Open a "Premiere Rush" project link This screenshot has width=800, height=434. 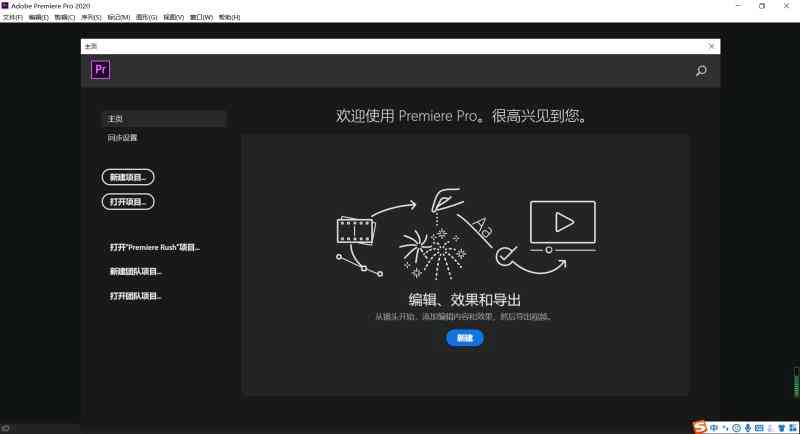(155, 247)
